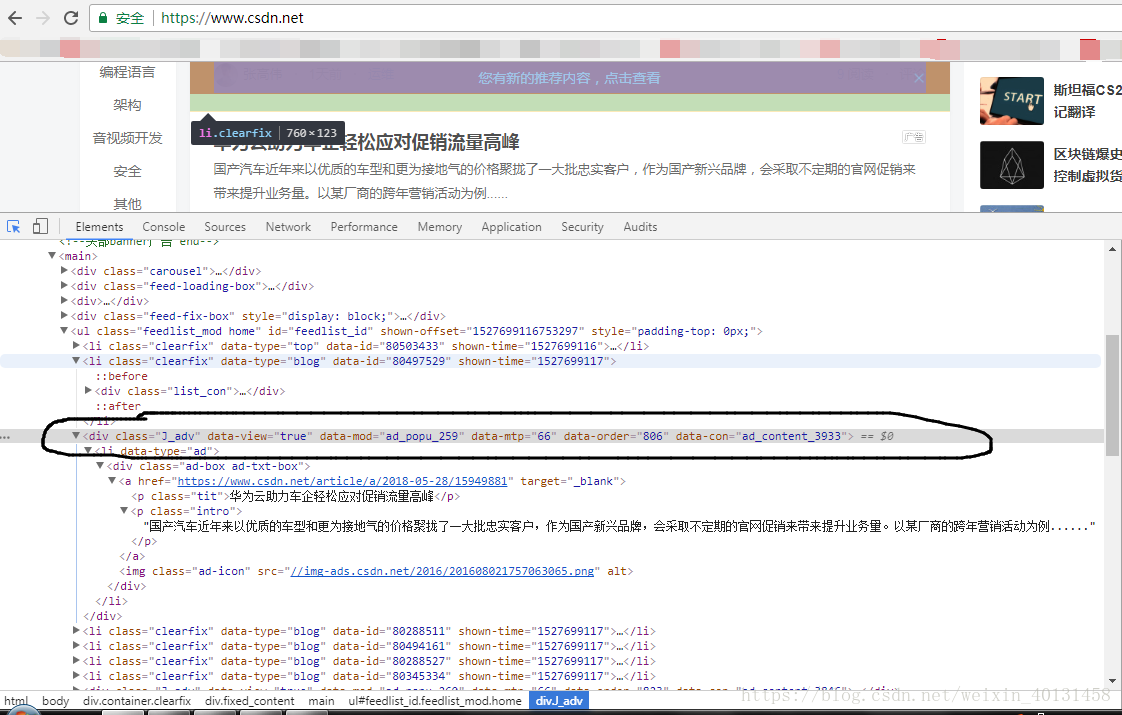
Task: Open the Performance tab
Action: (x=364, y=227)
